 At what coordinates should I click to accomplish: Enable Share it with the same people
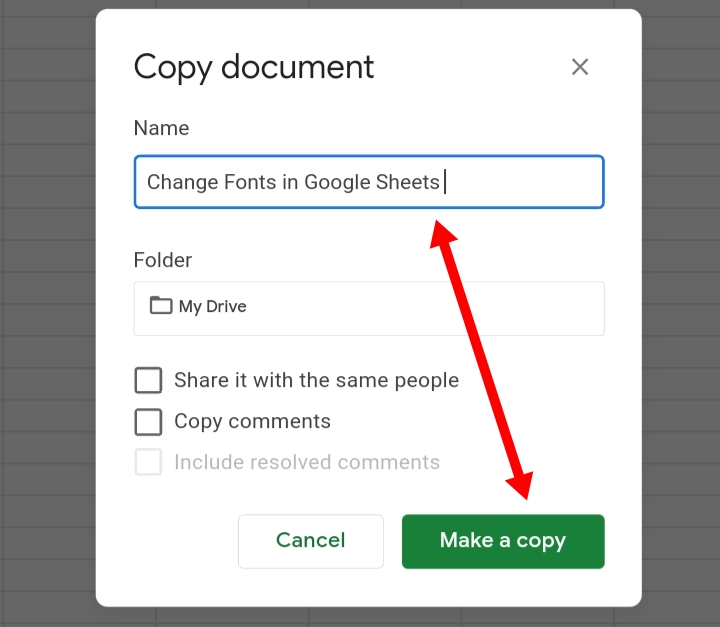click(x=148, y=380)
